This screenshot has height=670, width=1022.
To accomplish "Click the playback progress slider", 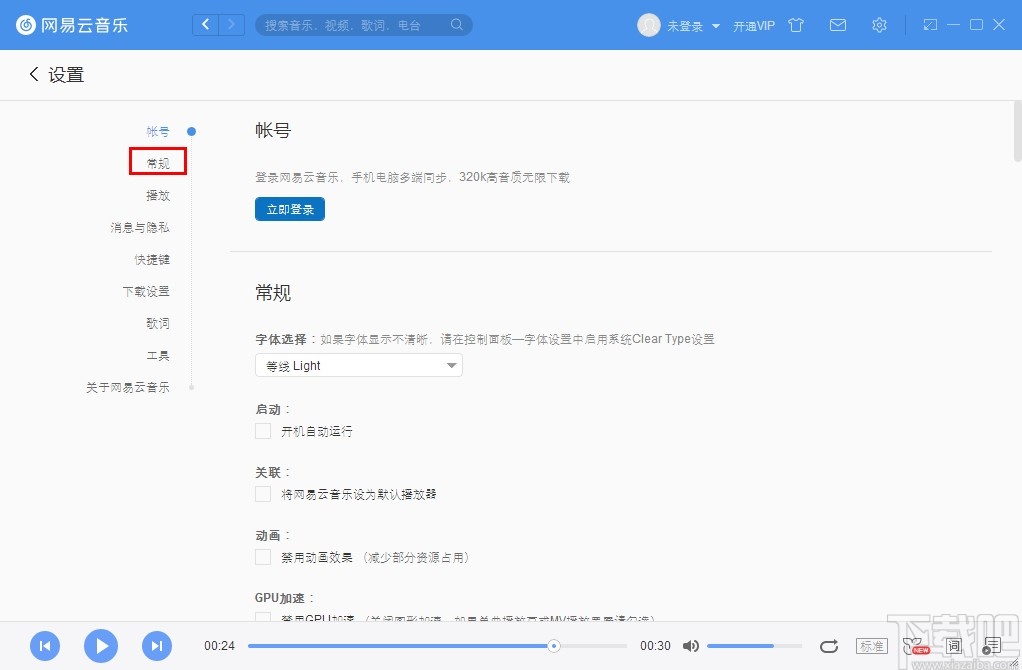I will tap(437, 646).
